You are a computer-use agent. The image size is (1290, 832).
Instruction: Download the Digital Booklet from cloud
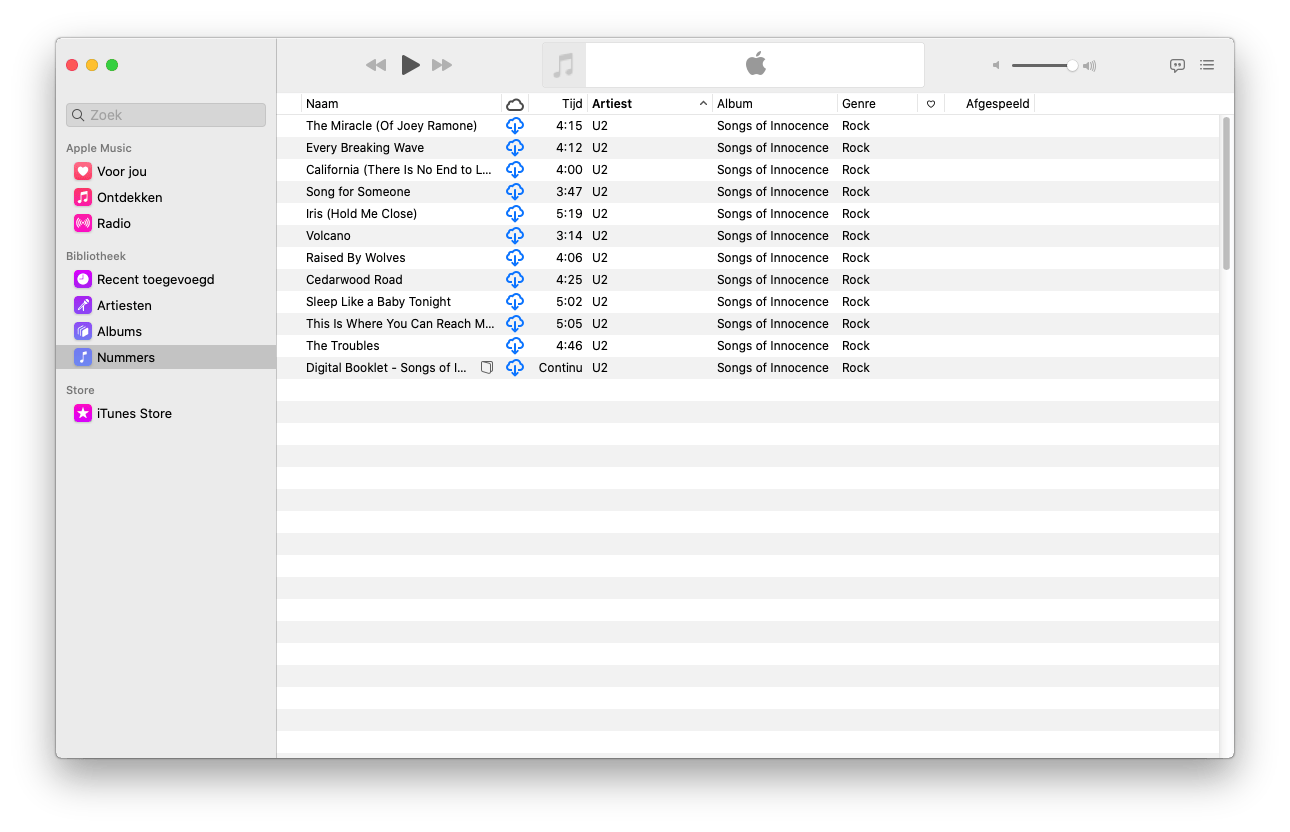point(515,368)
